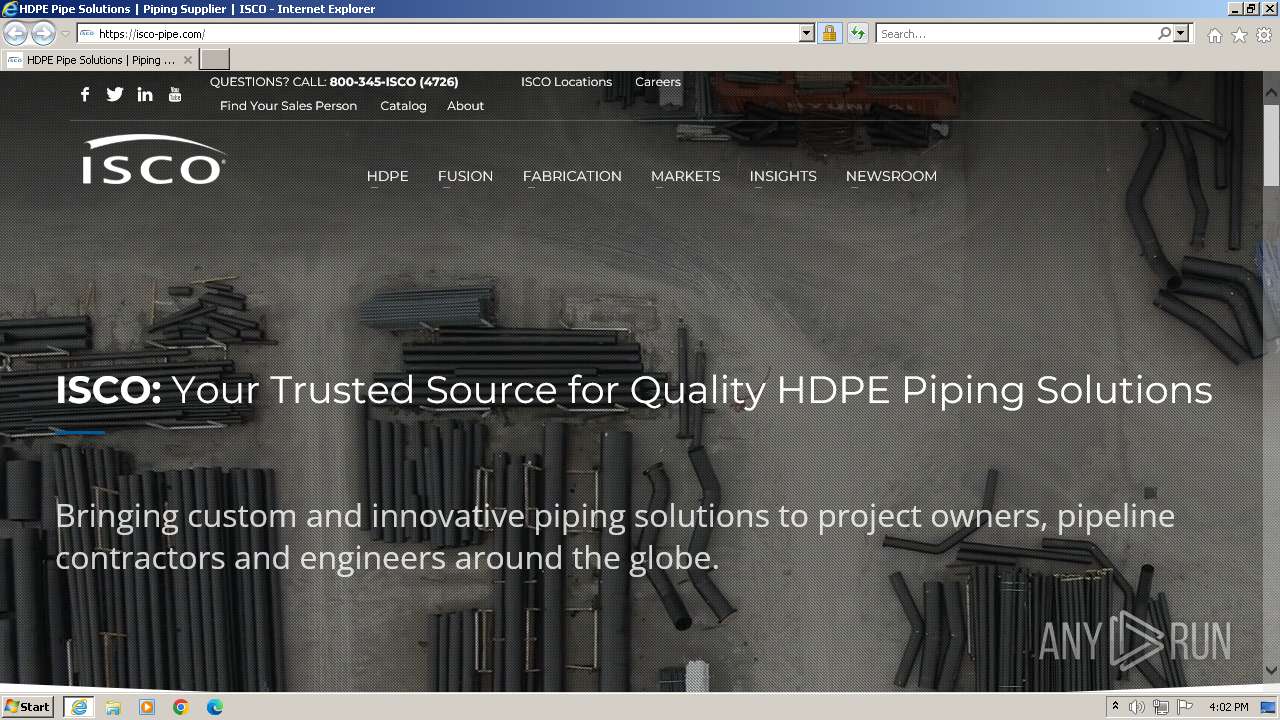Open Internet Explorer taskbar icon
The image size is (1280, 720).
tap(79, 707)
